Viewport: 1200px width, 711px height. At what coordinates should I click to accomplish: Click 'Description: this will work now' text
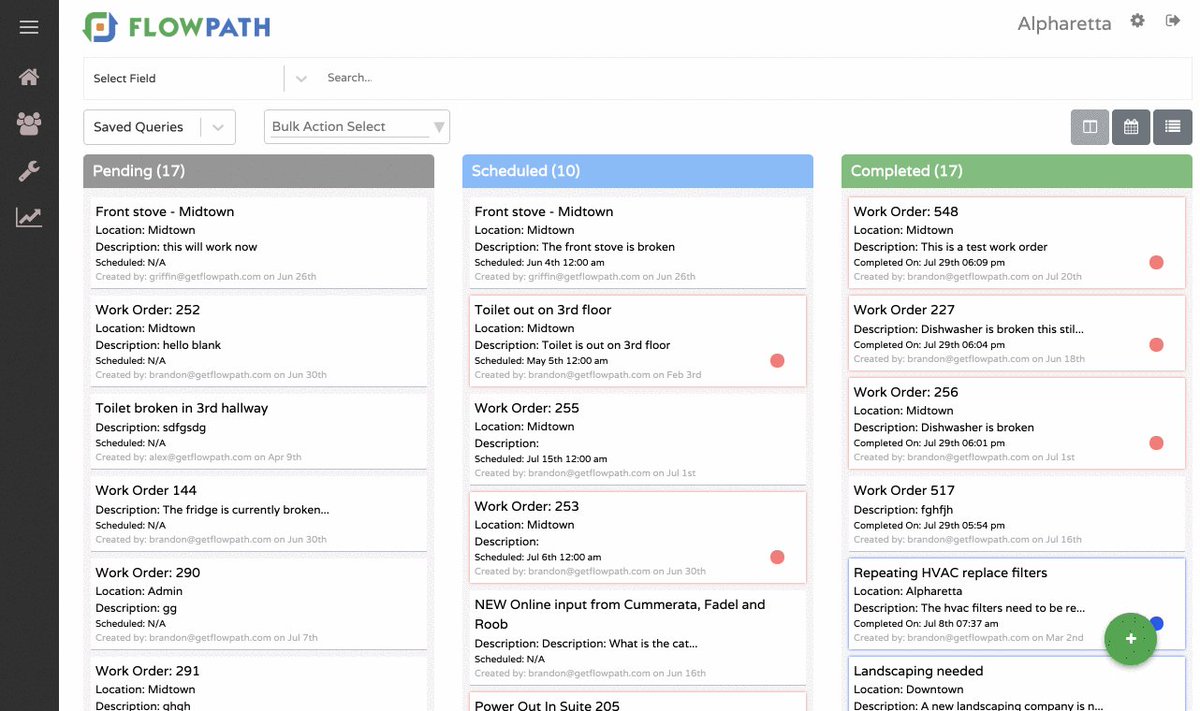click(x=176, y=247)
